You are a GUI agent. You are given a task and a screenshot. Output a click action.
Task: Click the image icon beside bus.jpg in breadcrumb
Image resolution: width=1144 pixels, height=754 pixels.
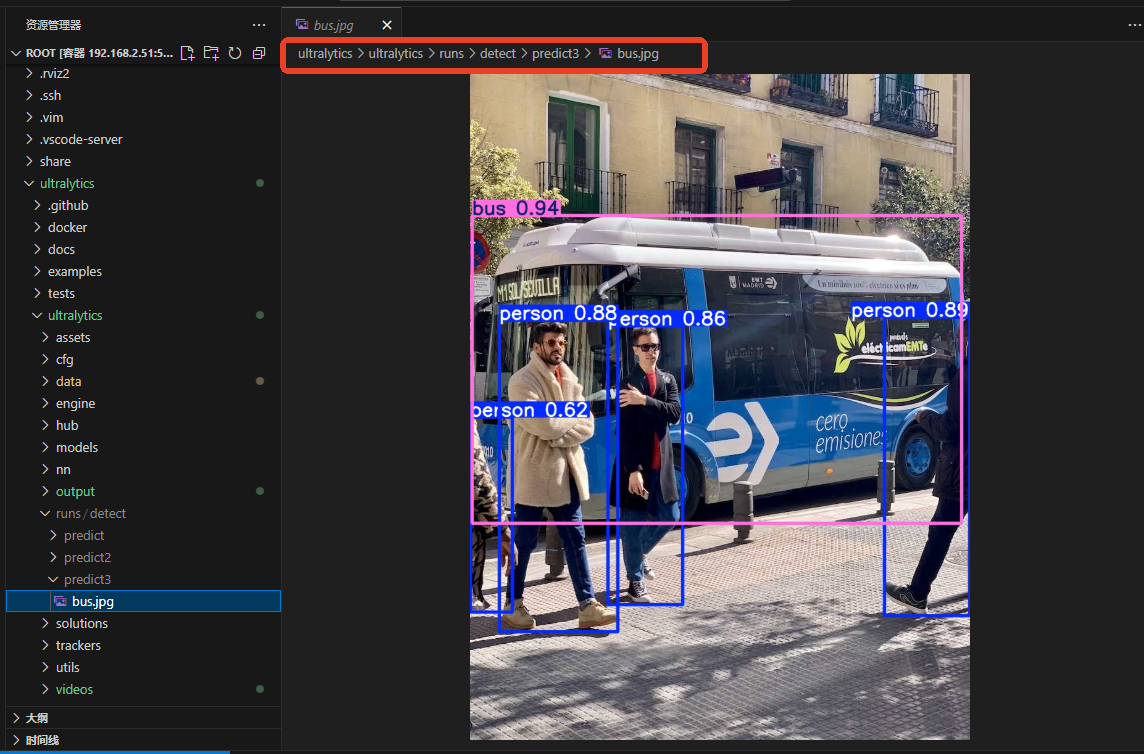pos(605,53)
